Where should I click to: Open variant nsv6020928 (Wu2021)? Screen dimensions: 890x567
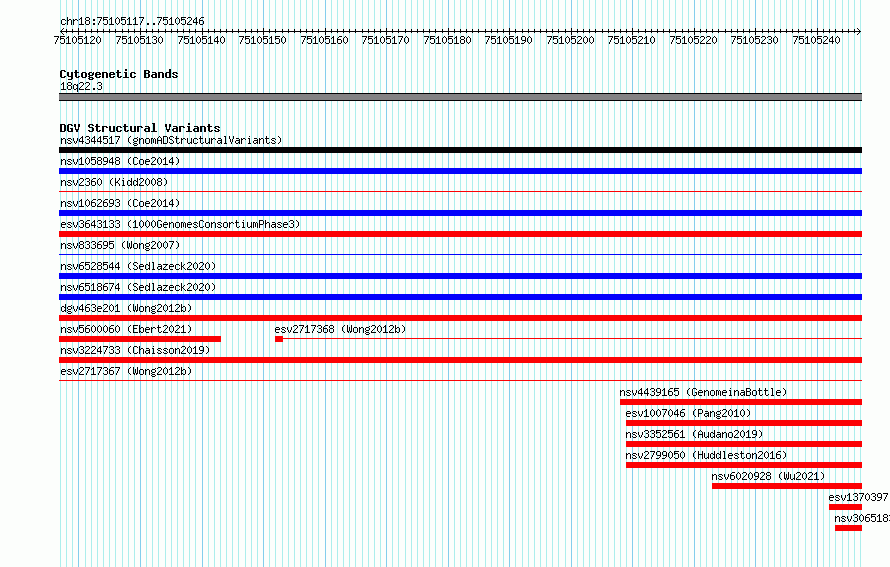769,476
